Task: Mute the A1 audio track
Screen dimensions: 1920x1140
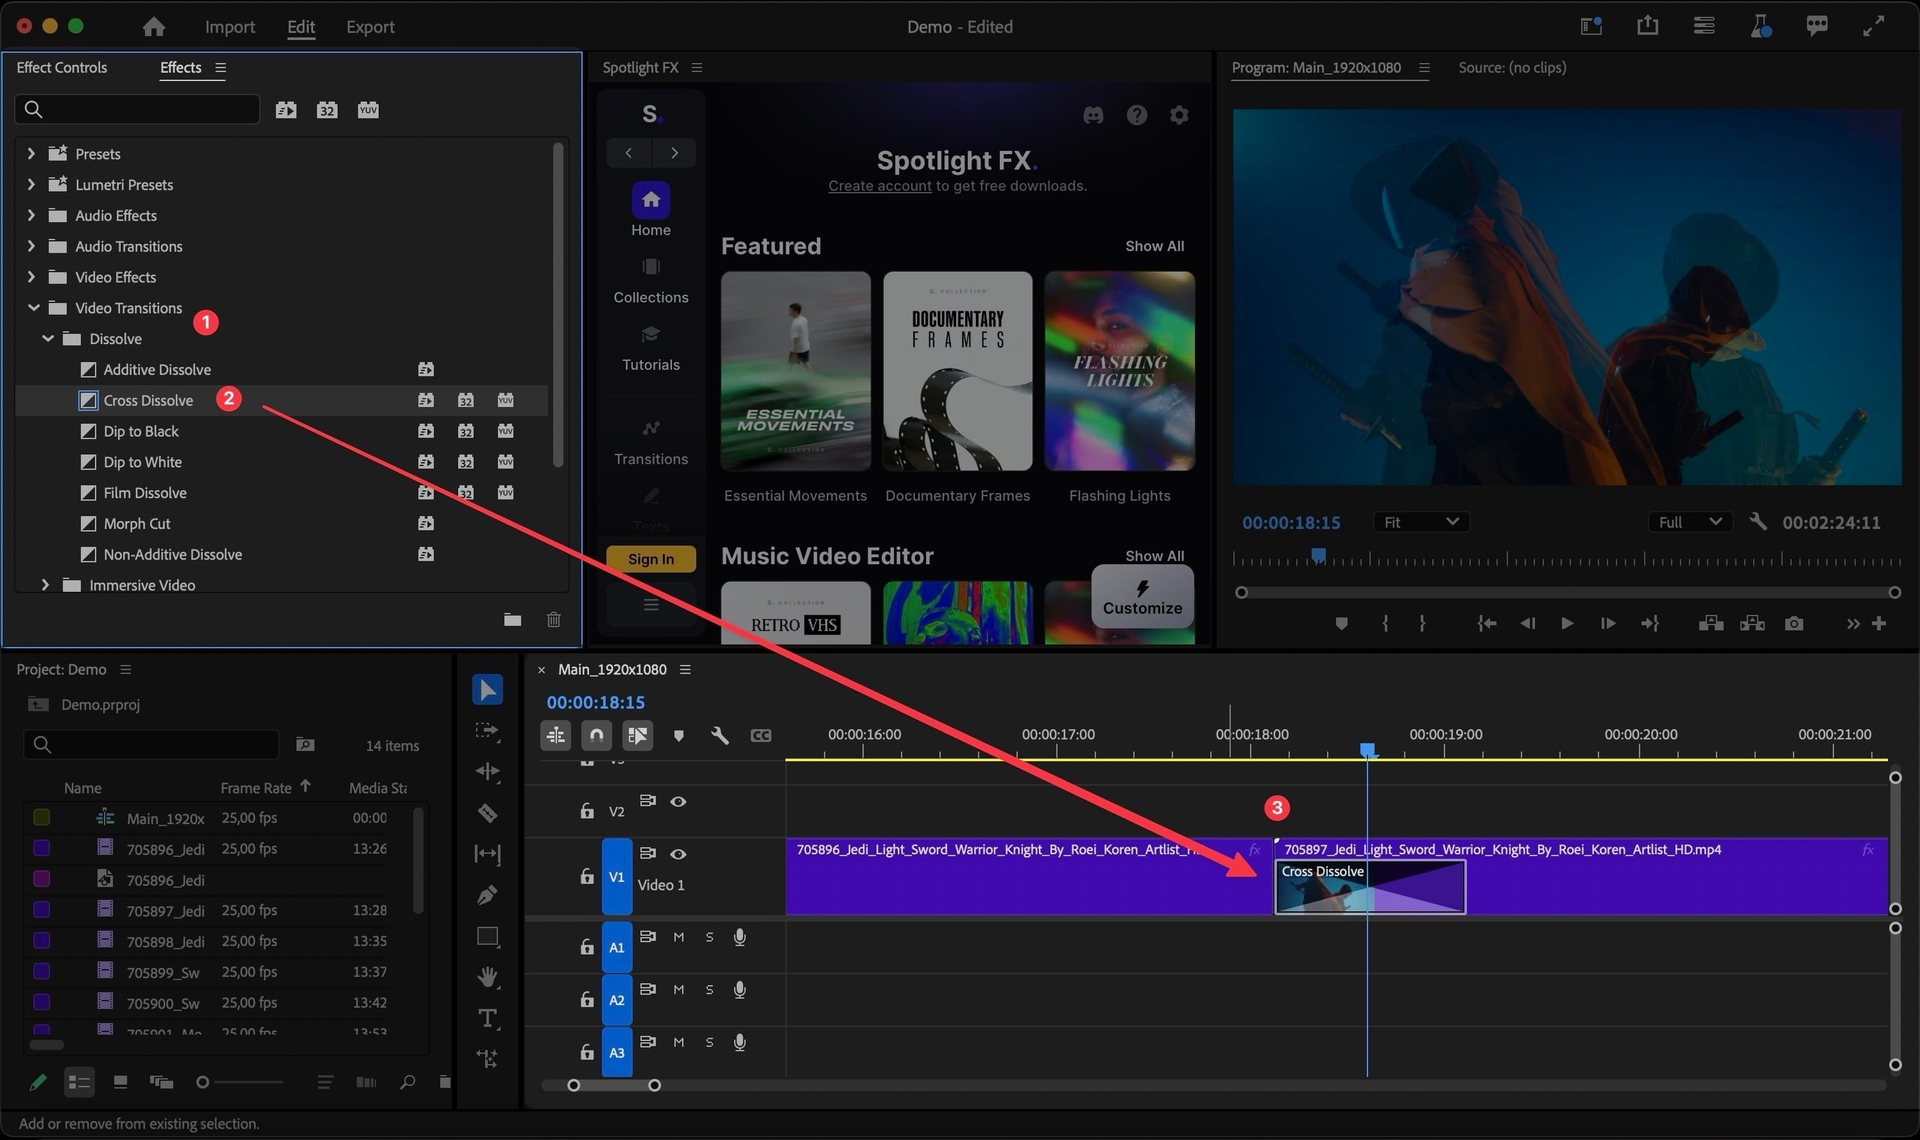Action: 678,937
